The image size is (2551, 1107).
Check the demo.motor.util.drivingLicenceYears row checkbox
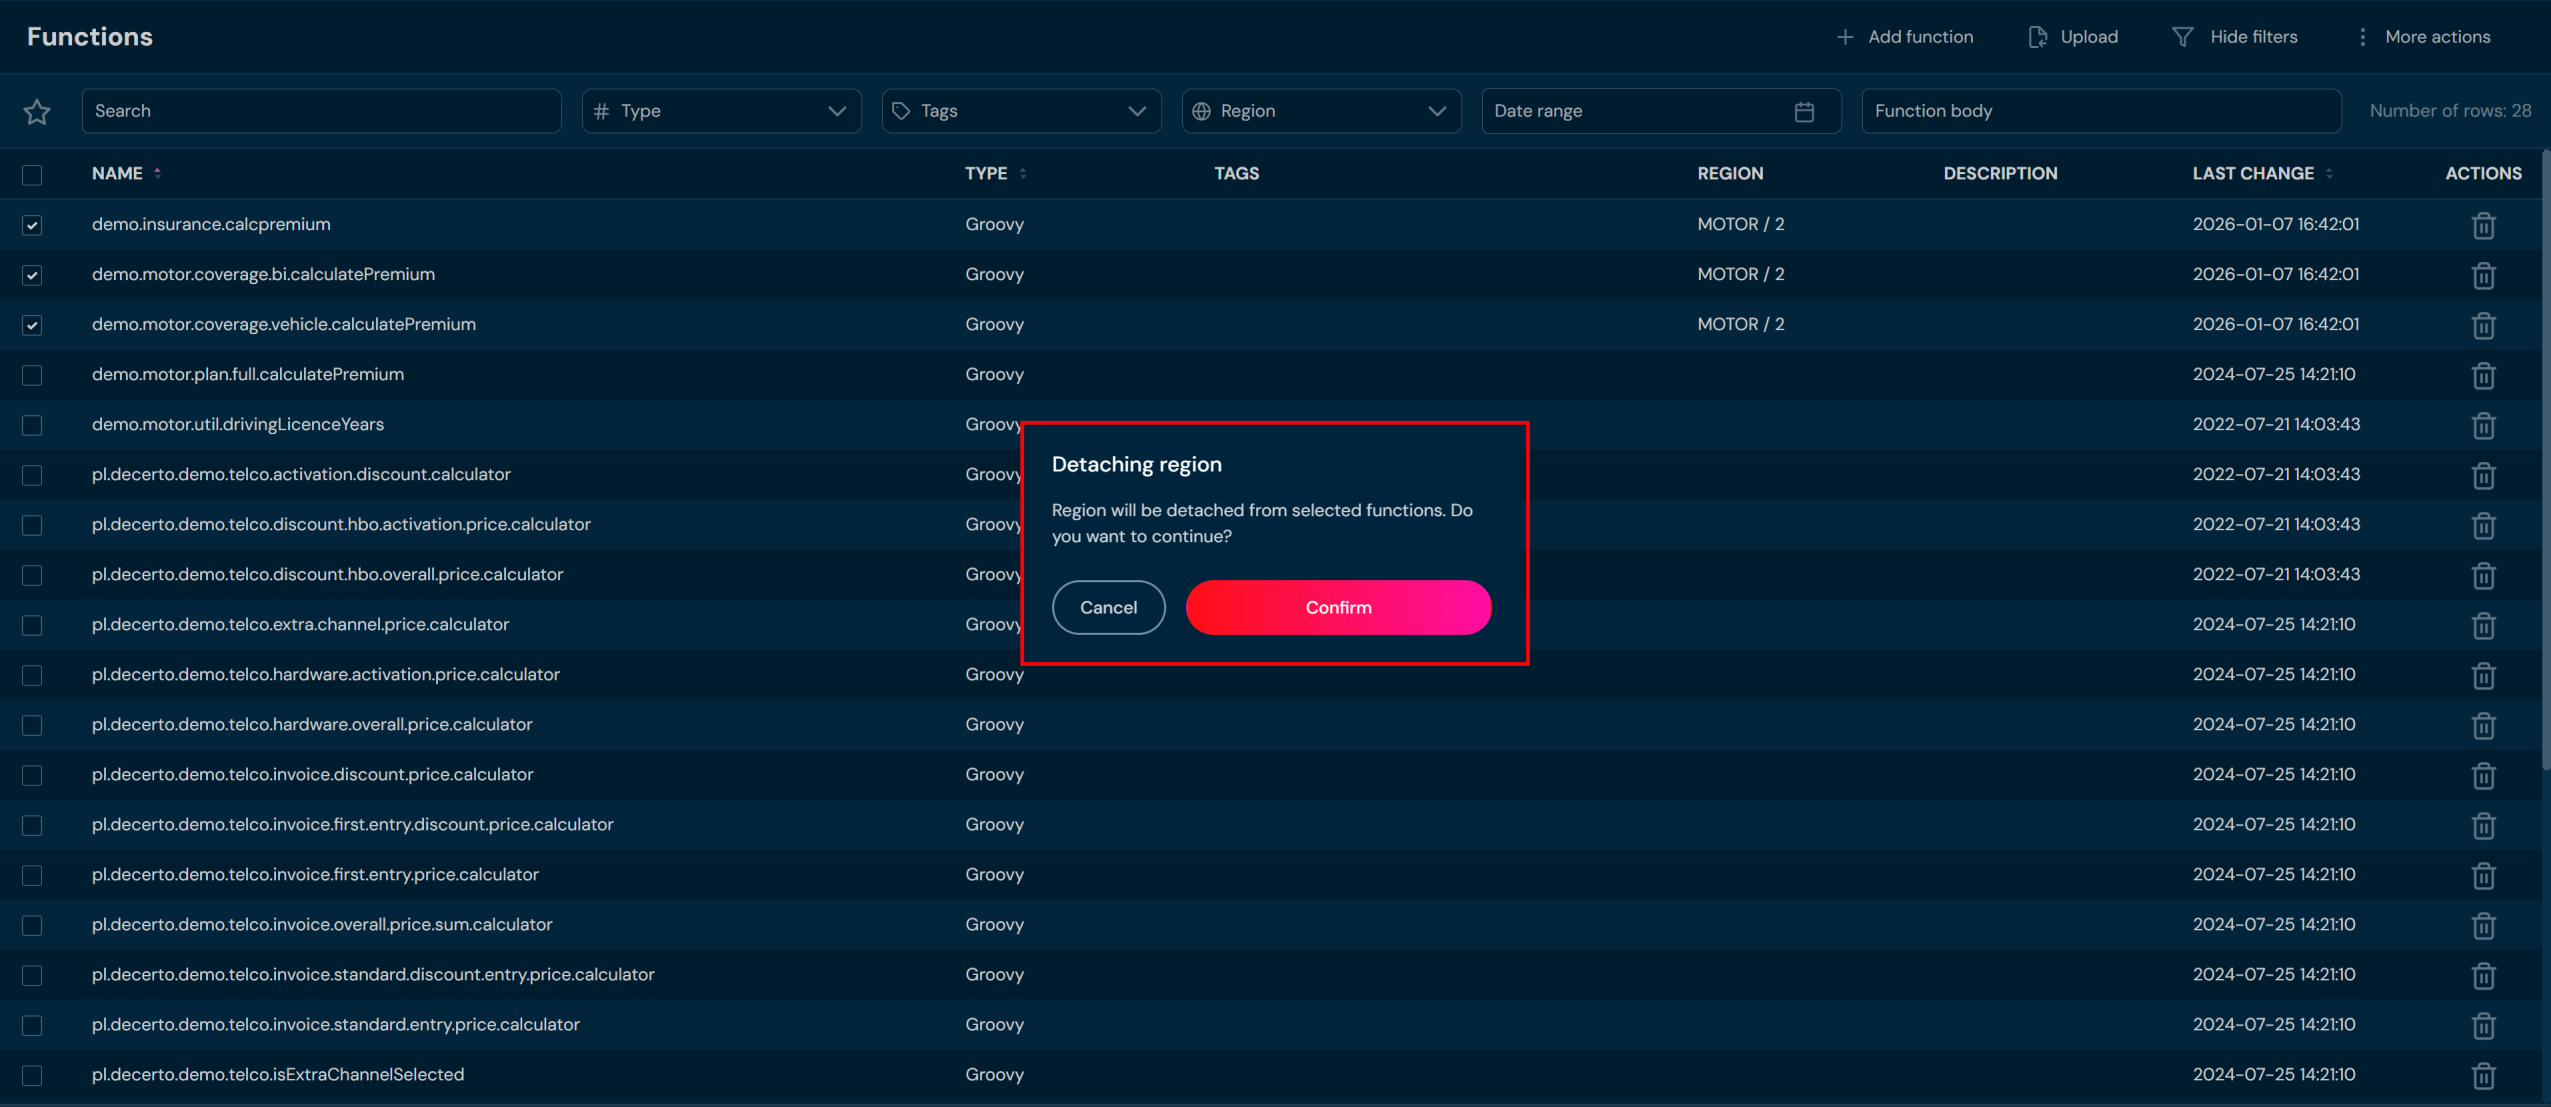point(32,425)
